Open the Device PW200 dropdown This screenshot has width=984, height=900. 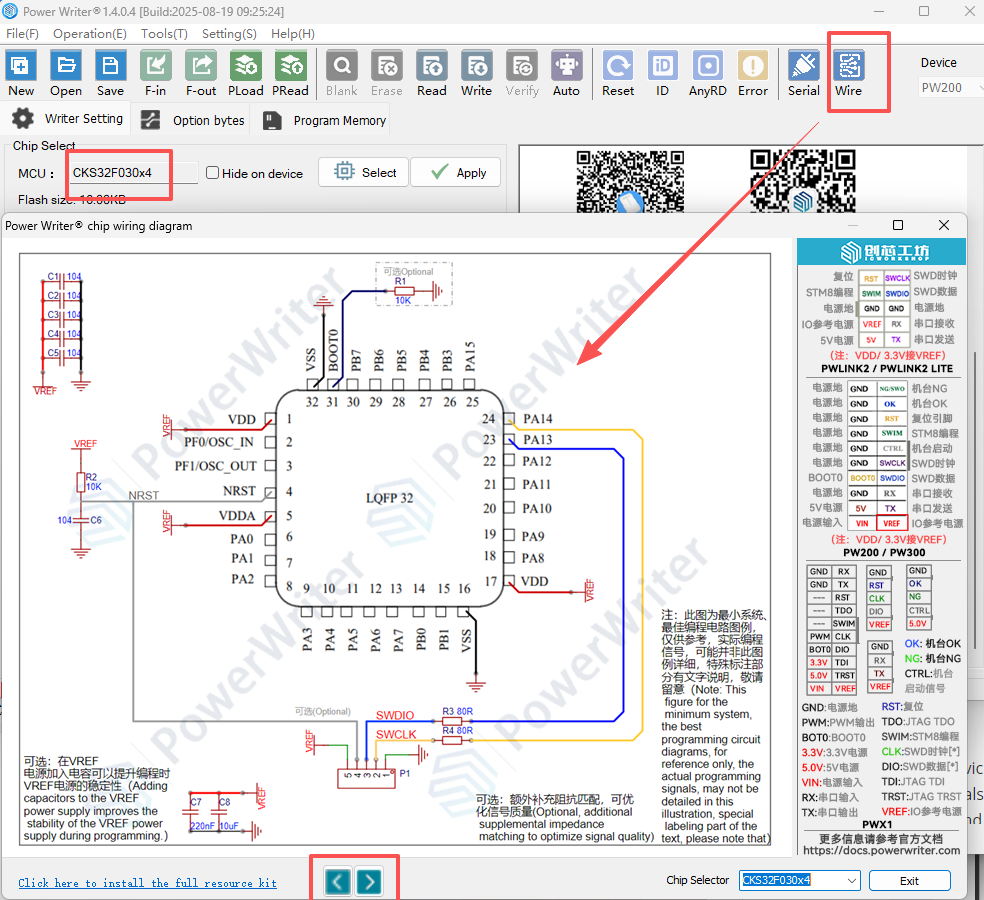pos(949,88)
